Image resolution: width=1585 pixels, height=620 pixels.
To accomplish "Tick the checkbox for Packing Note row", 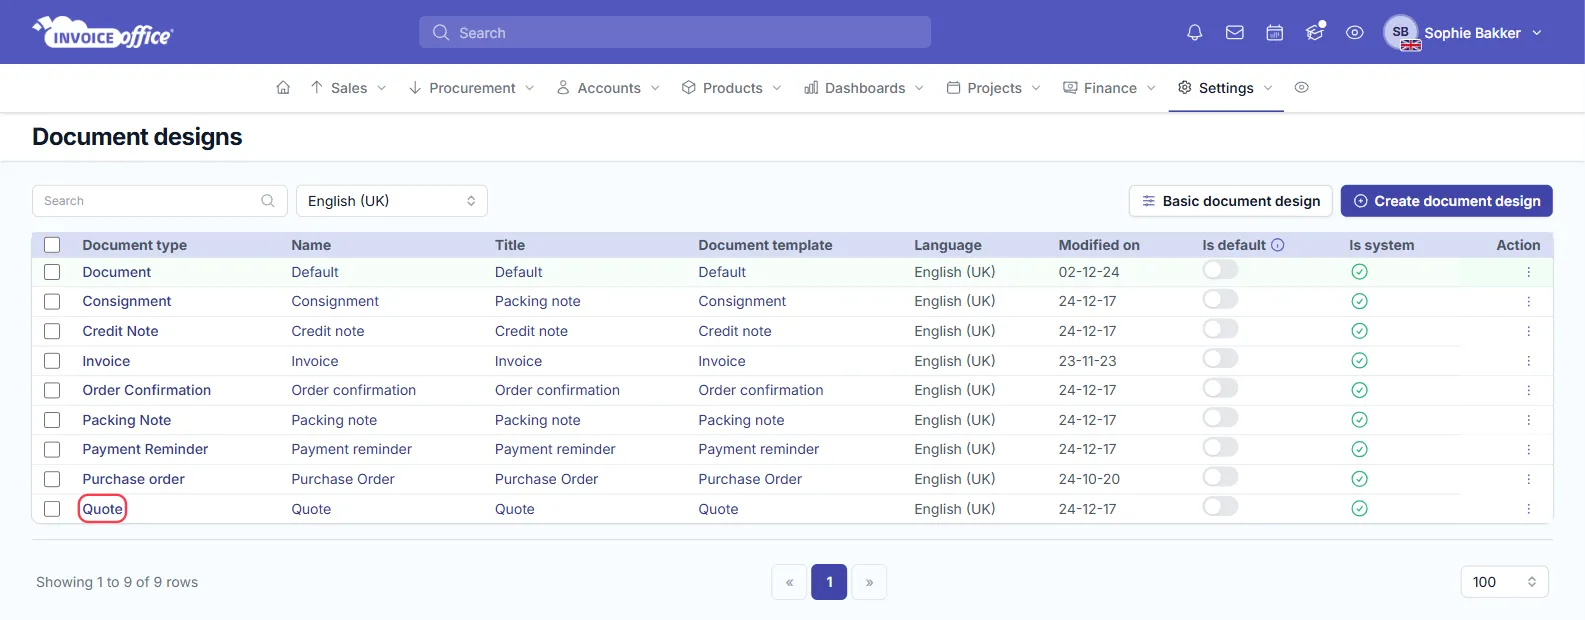I will coord(52,420).
